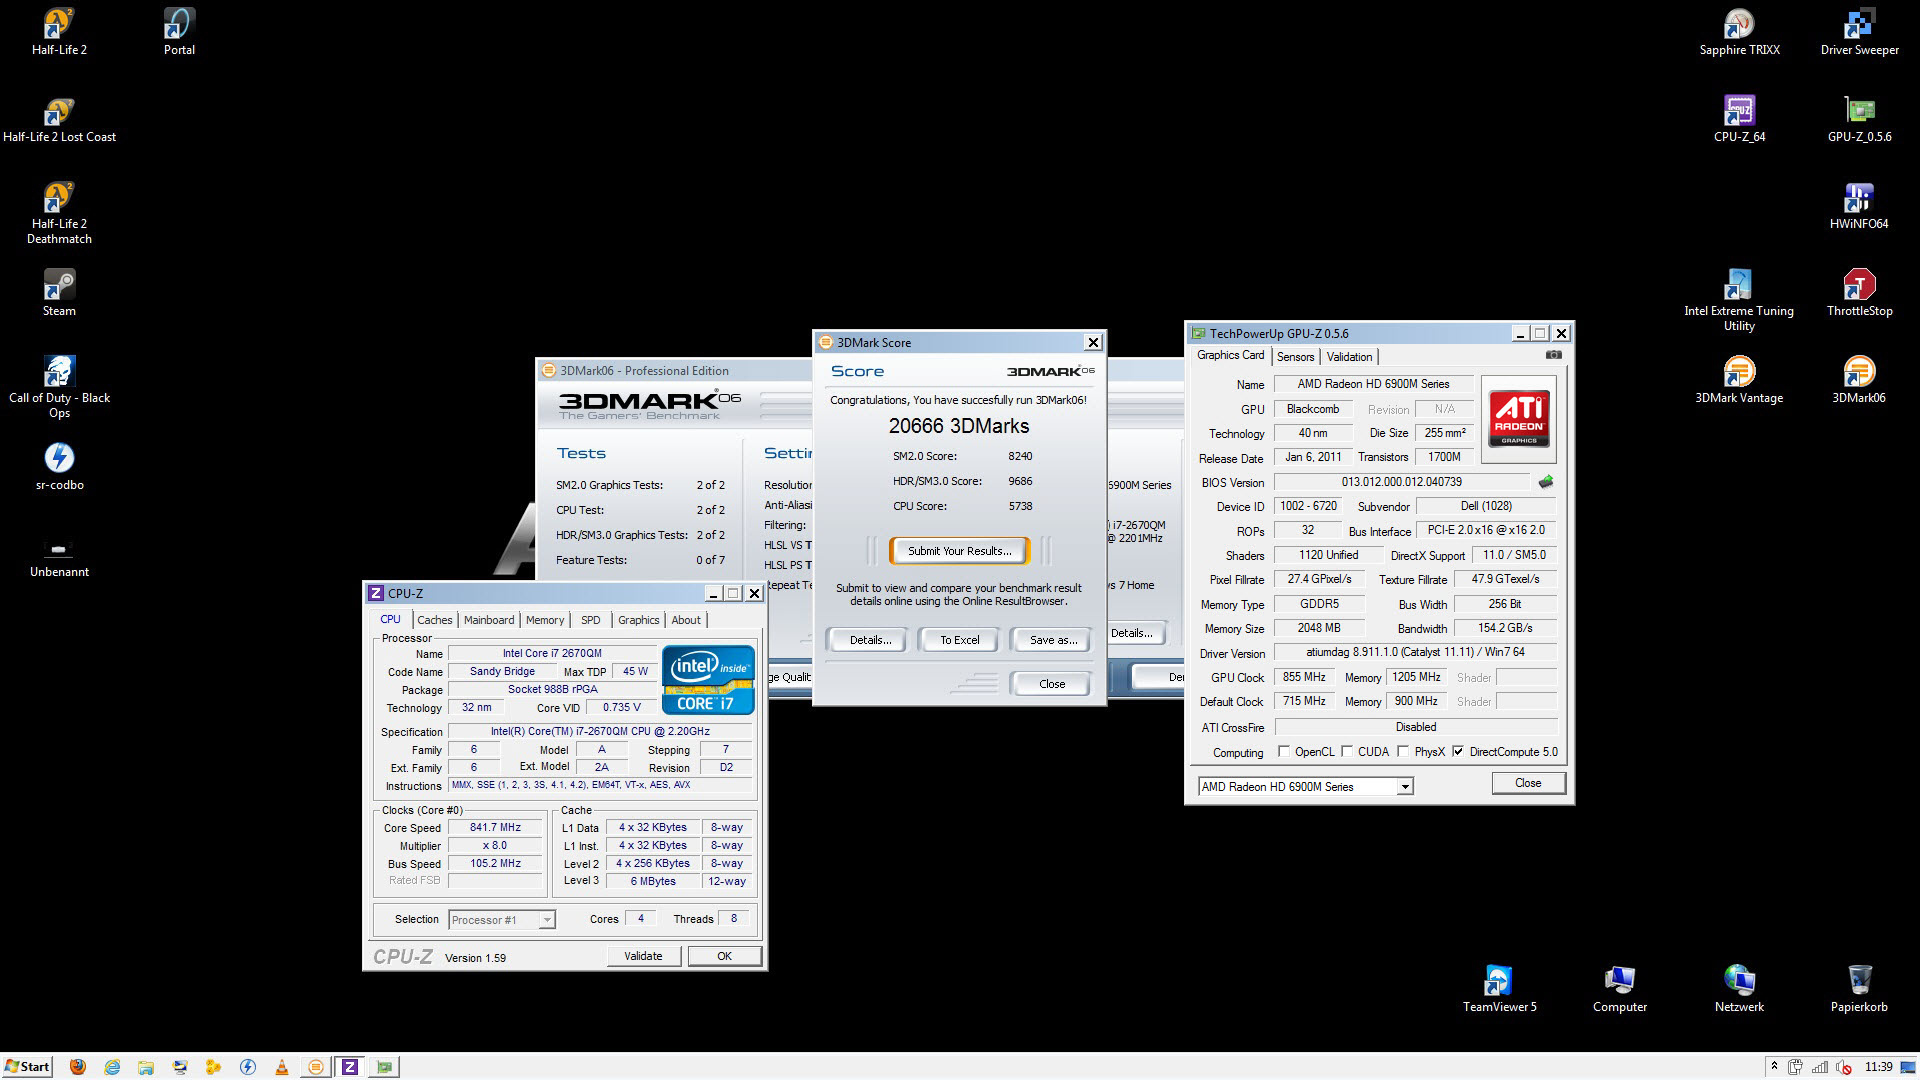
Task: Select the Papierkorb recycle bin icon
Action: 1859,989
